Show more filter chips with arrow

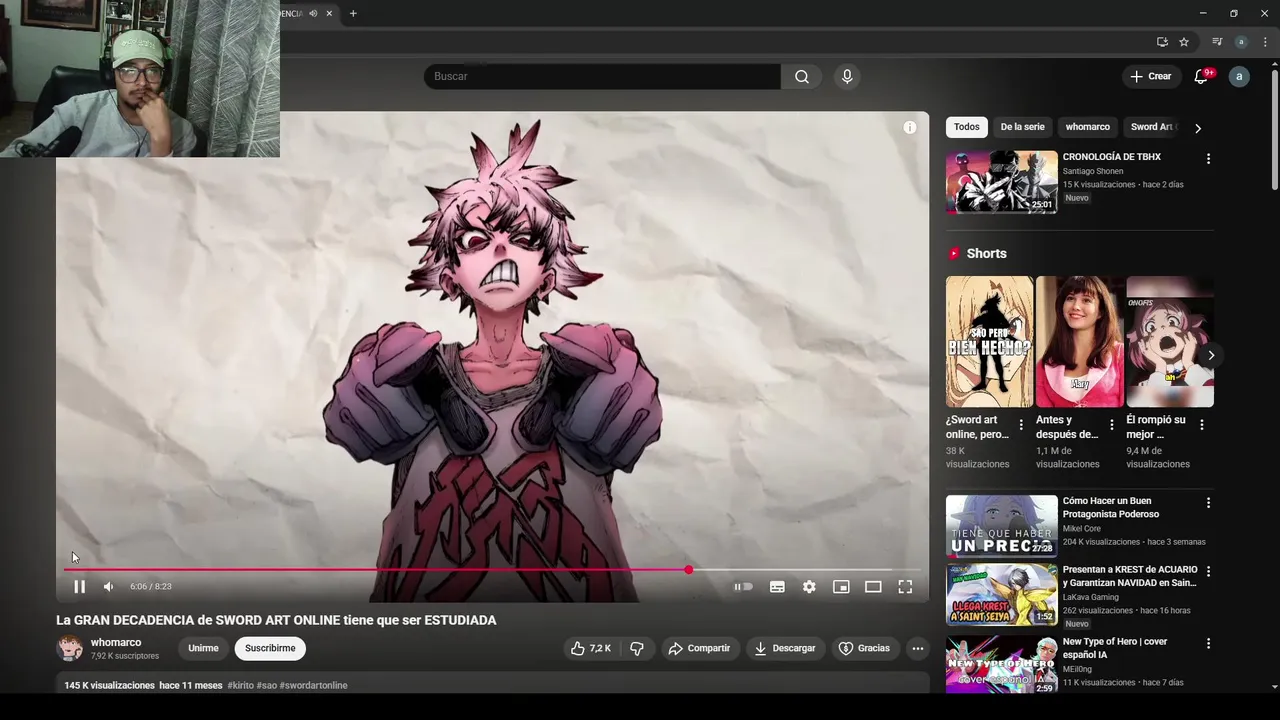pos(1198,127)
